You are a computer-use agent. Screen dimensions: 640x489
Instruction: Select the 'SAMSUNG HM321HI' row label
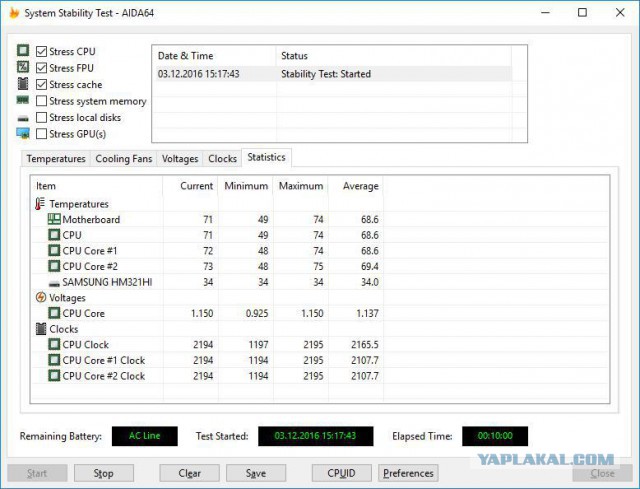(x=107, y=282)
